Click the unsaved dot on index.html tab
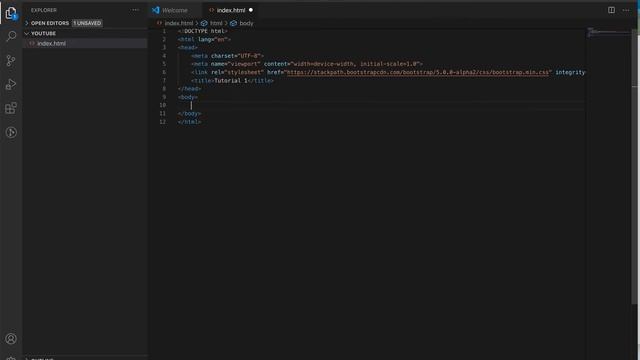The height and width of the screenshot is (360, 640). pos(251,10)
